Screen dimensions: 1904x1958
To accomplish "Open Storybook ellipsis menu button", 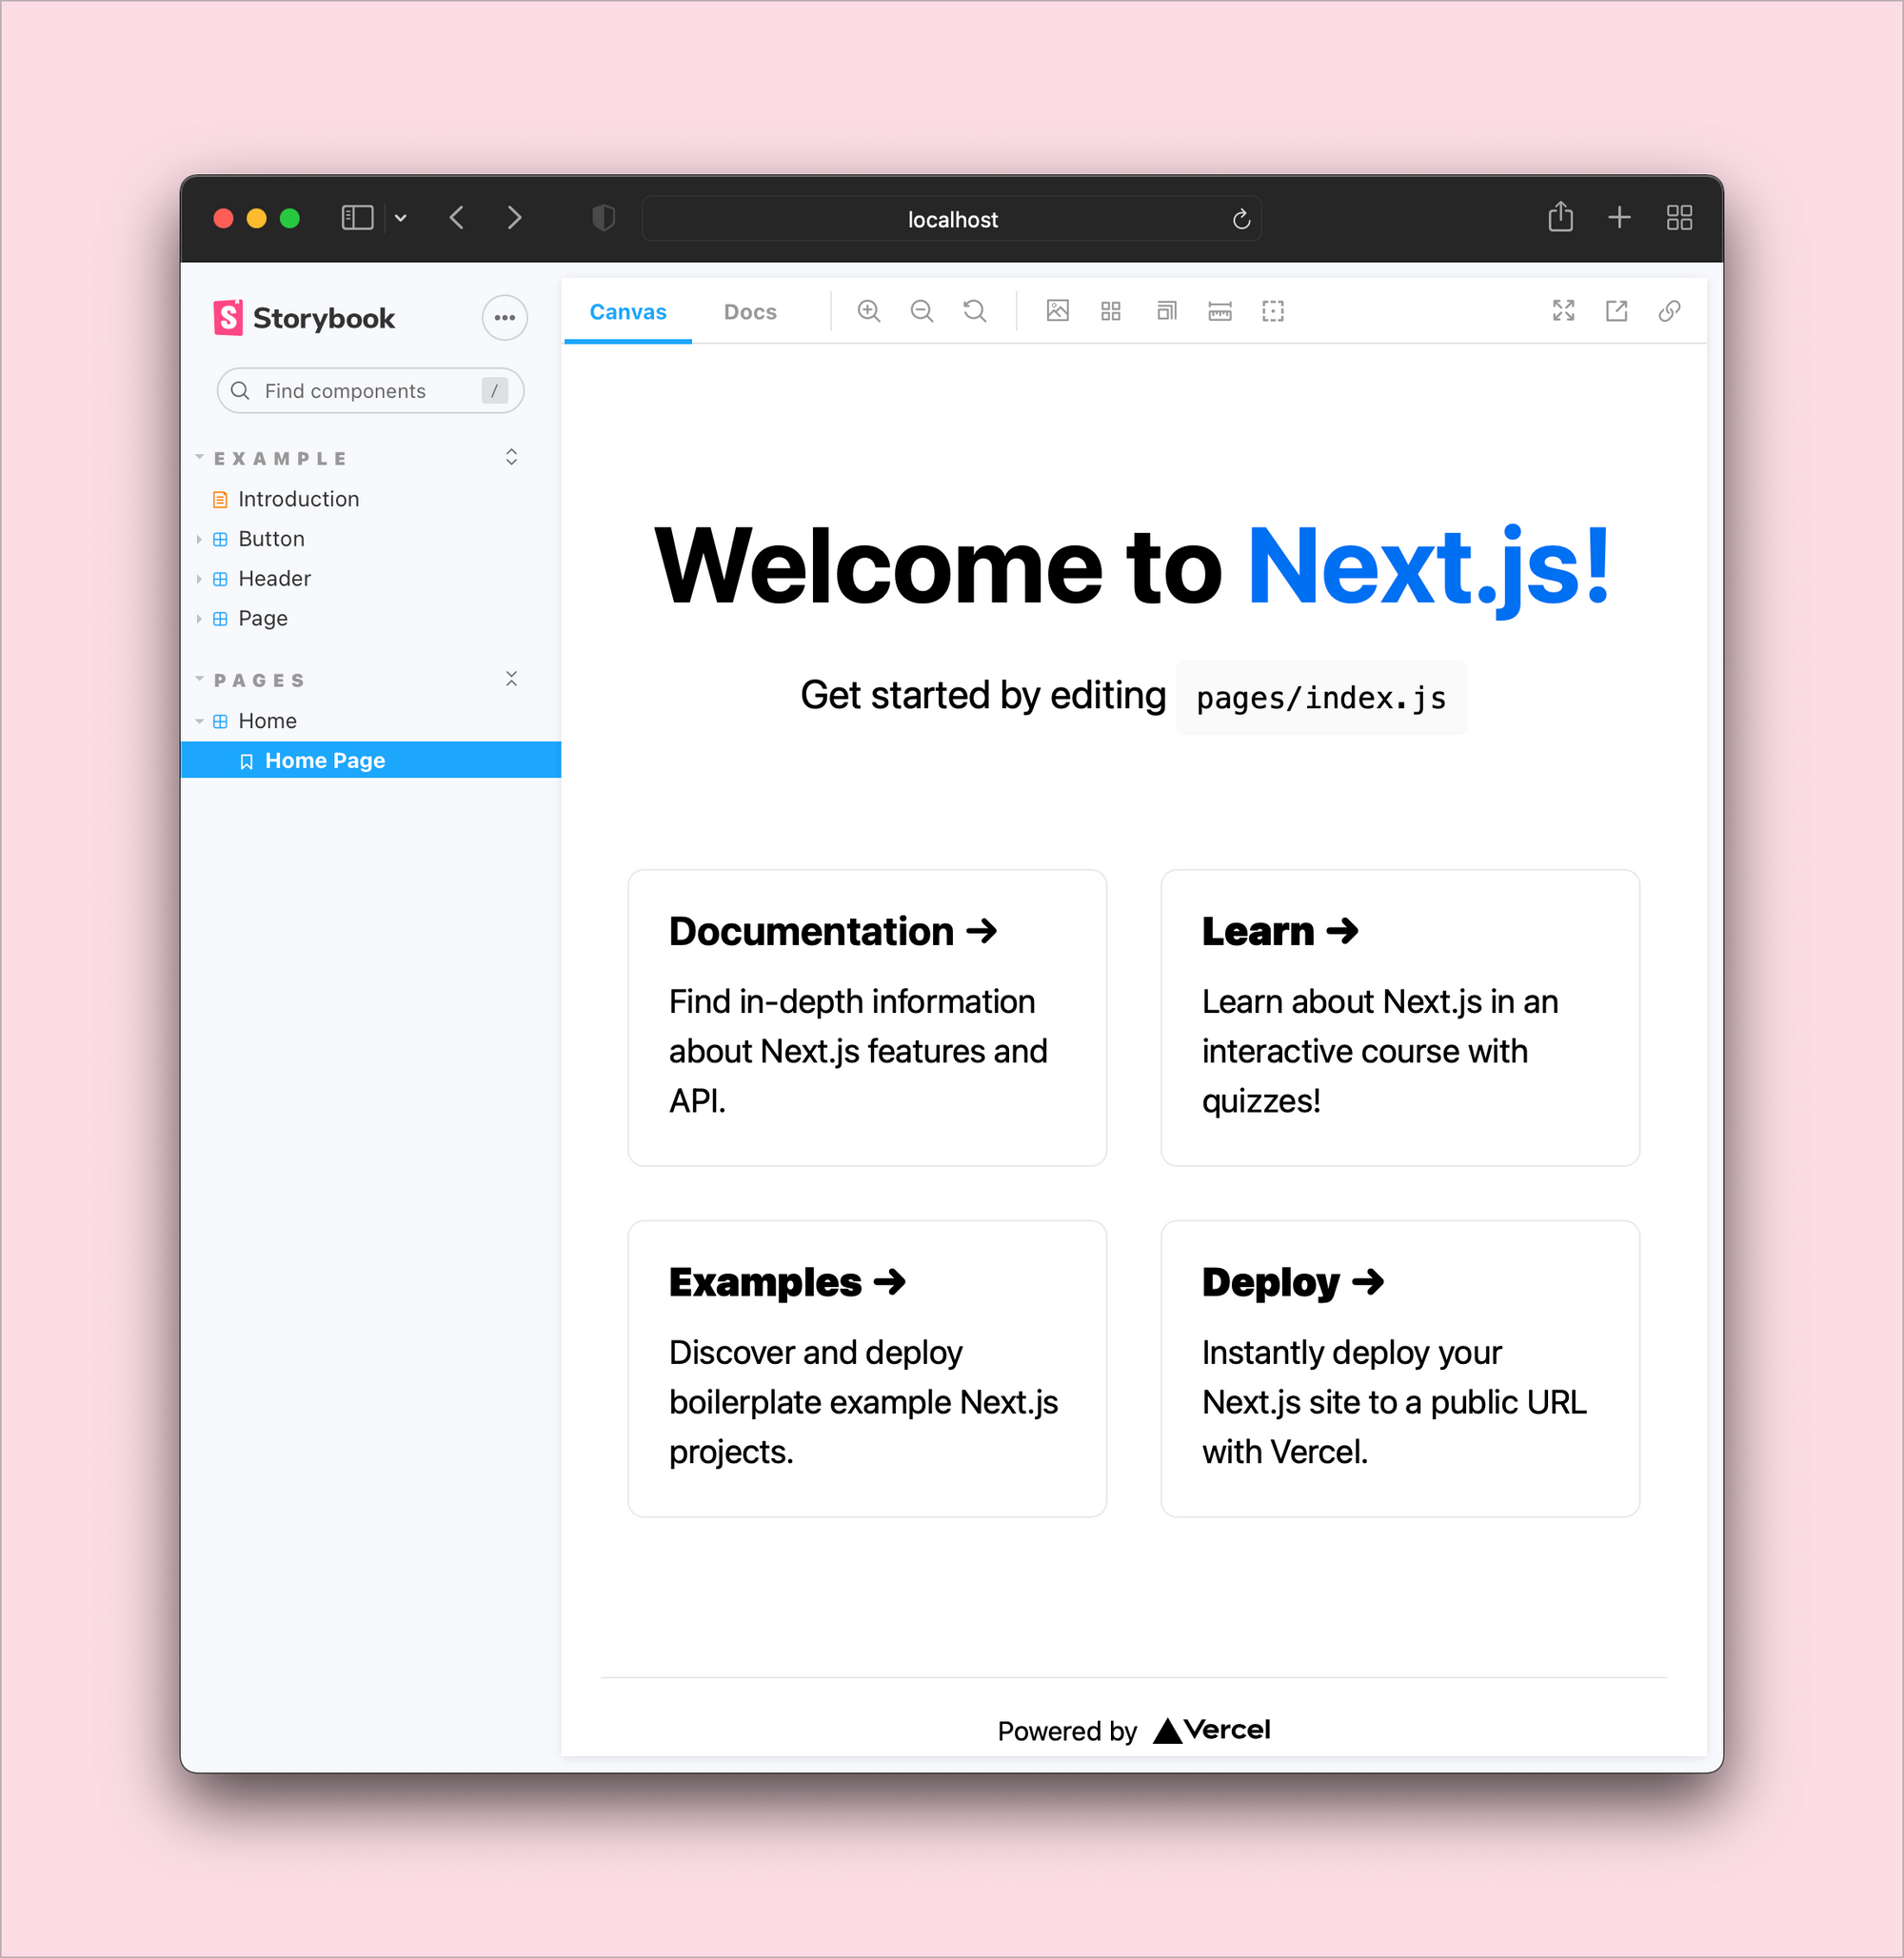I will point(504,318).
